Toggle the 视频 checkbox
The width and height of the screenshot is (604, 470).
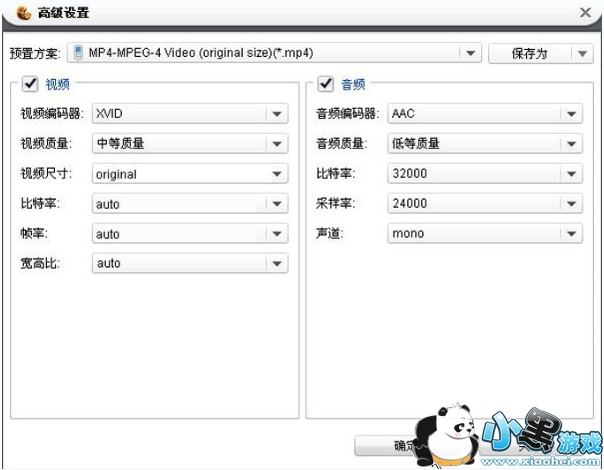click(x=30, y=84)
